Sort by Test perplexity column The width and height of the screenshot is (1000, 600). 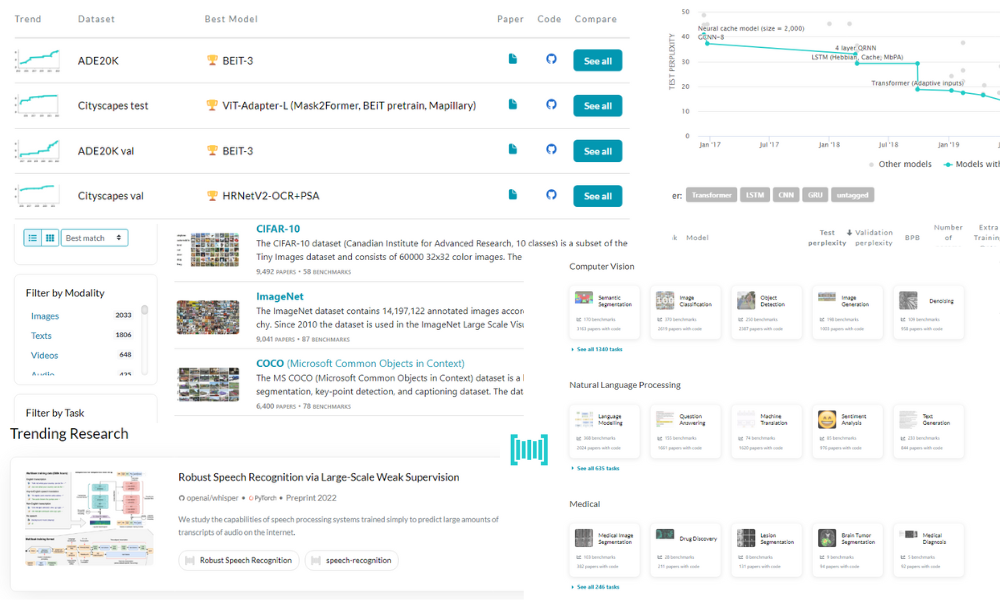[827, 237]
